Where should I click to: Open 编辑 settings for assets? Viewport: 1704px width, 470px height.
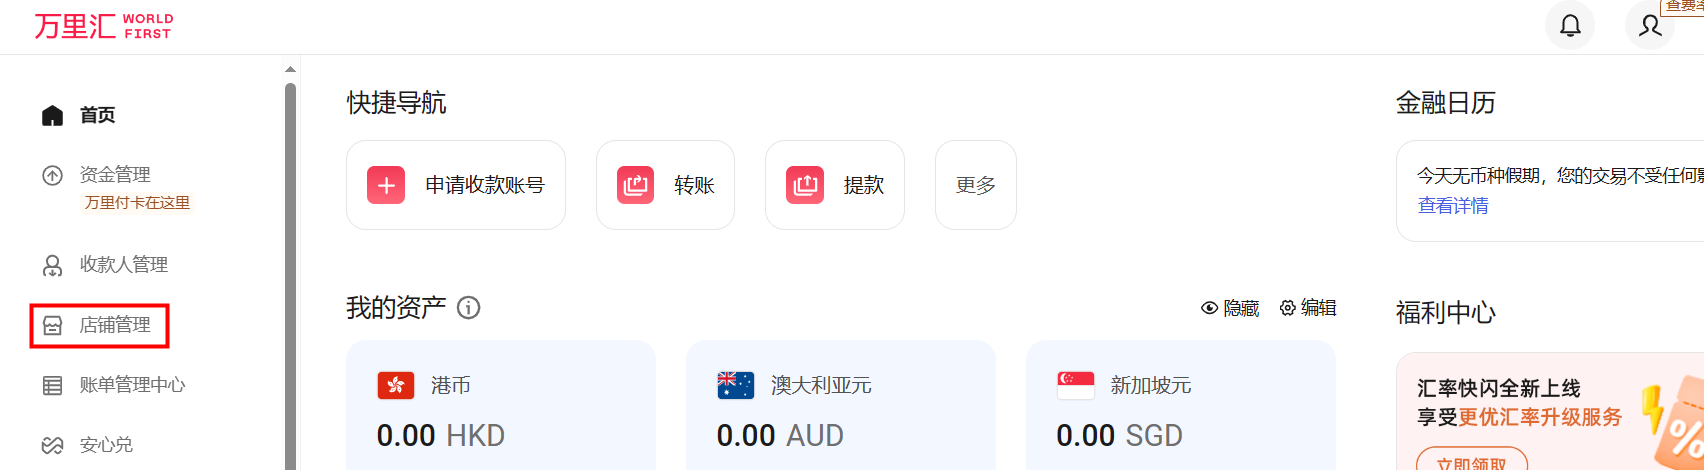coord(1308,308)
